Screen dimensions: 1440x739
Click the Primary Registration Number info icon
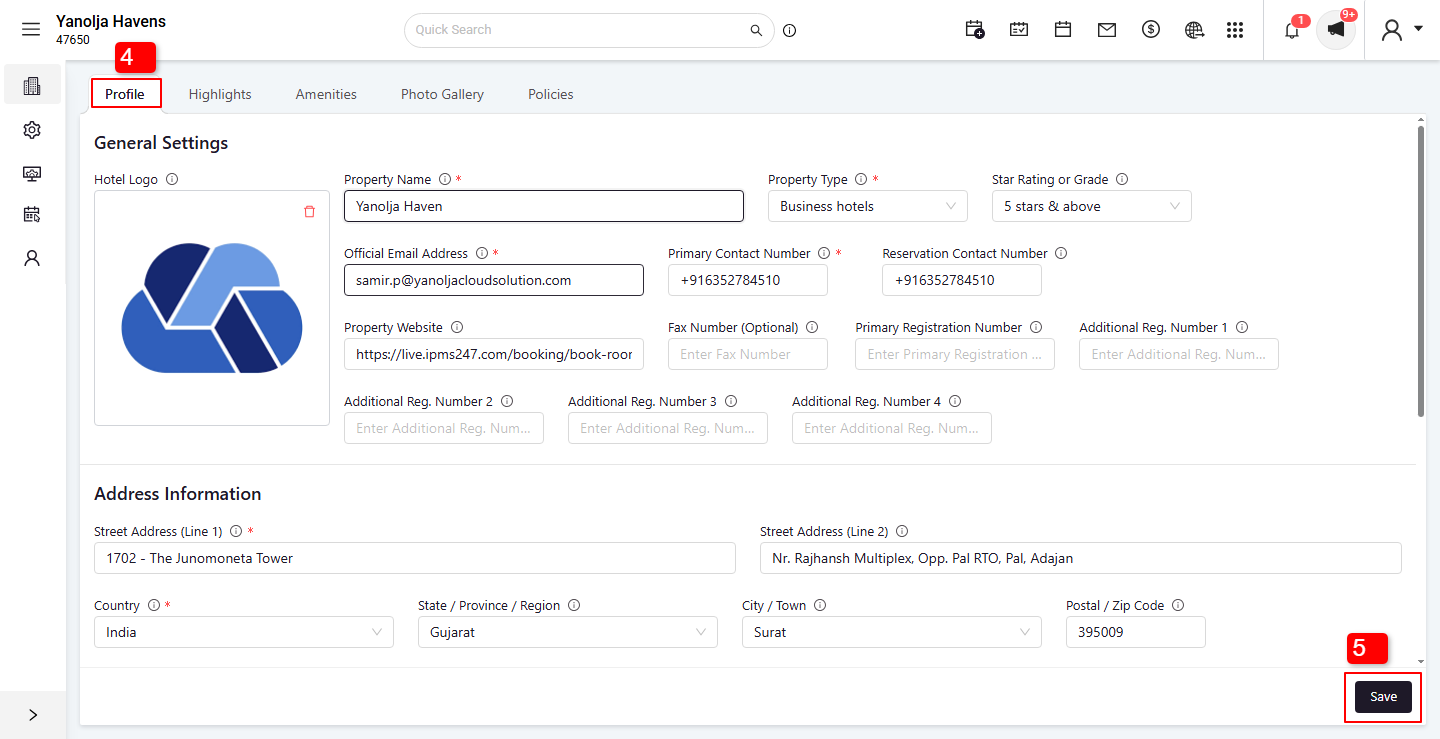pos(1036,328)
